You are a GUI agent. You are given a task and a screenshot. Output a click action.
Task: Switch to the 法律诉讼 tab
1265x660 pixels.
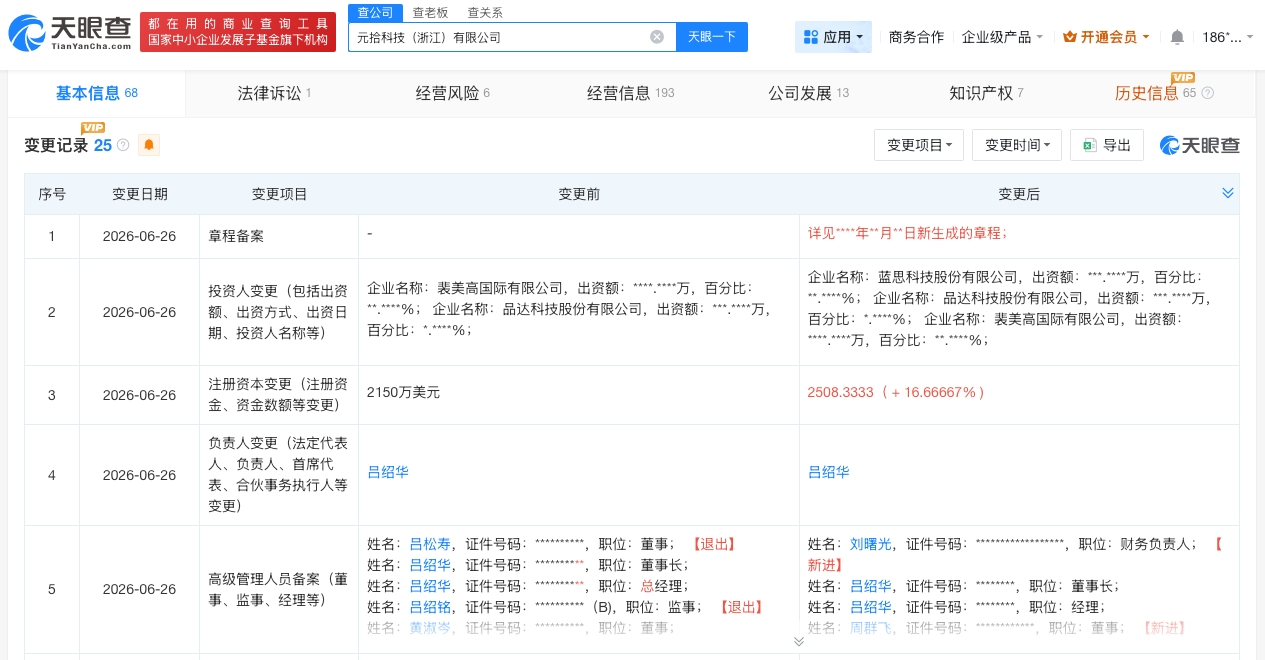tap(274, 93)
